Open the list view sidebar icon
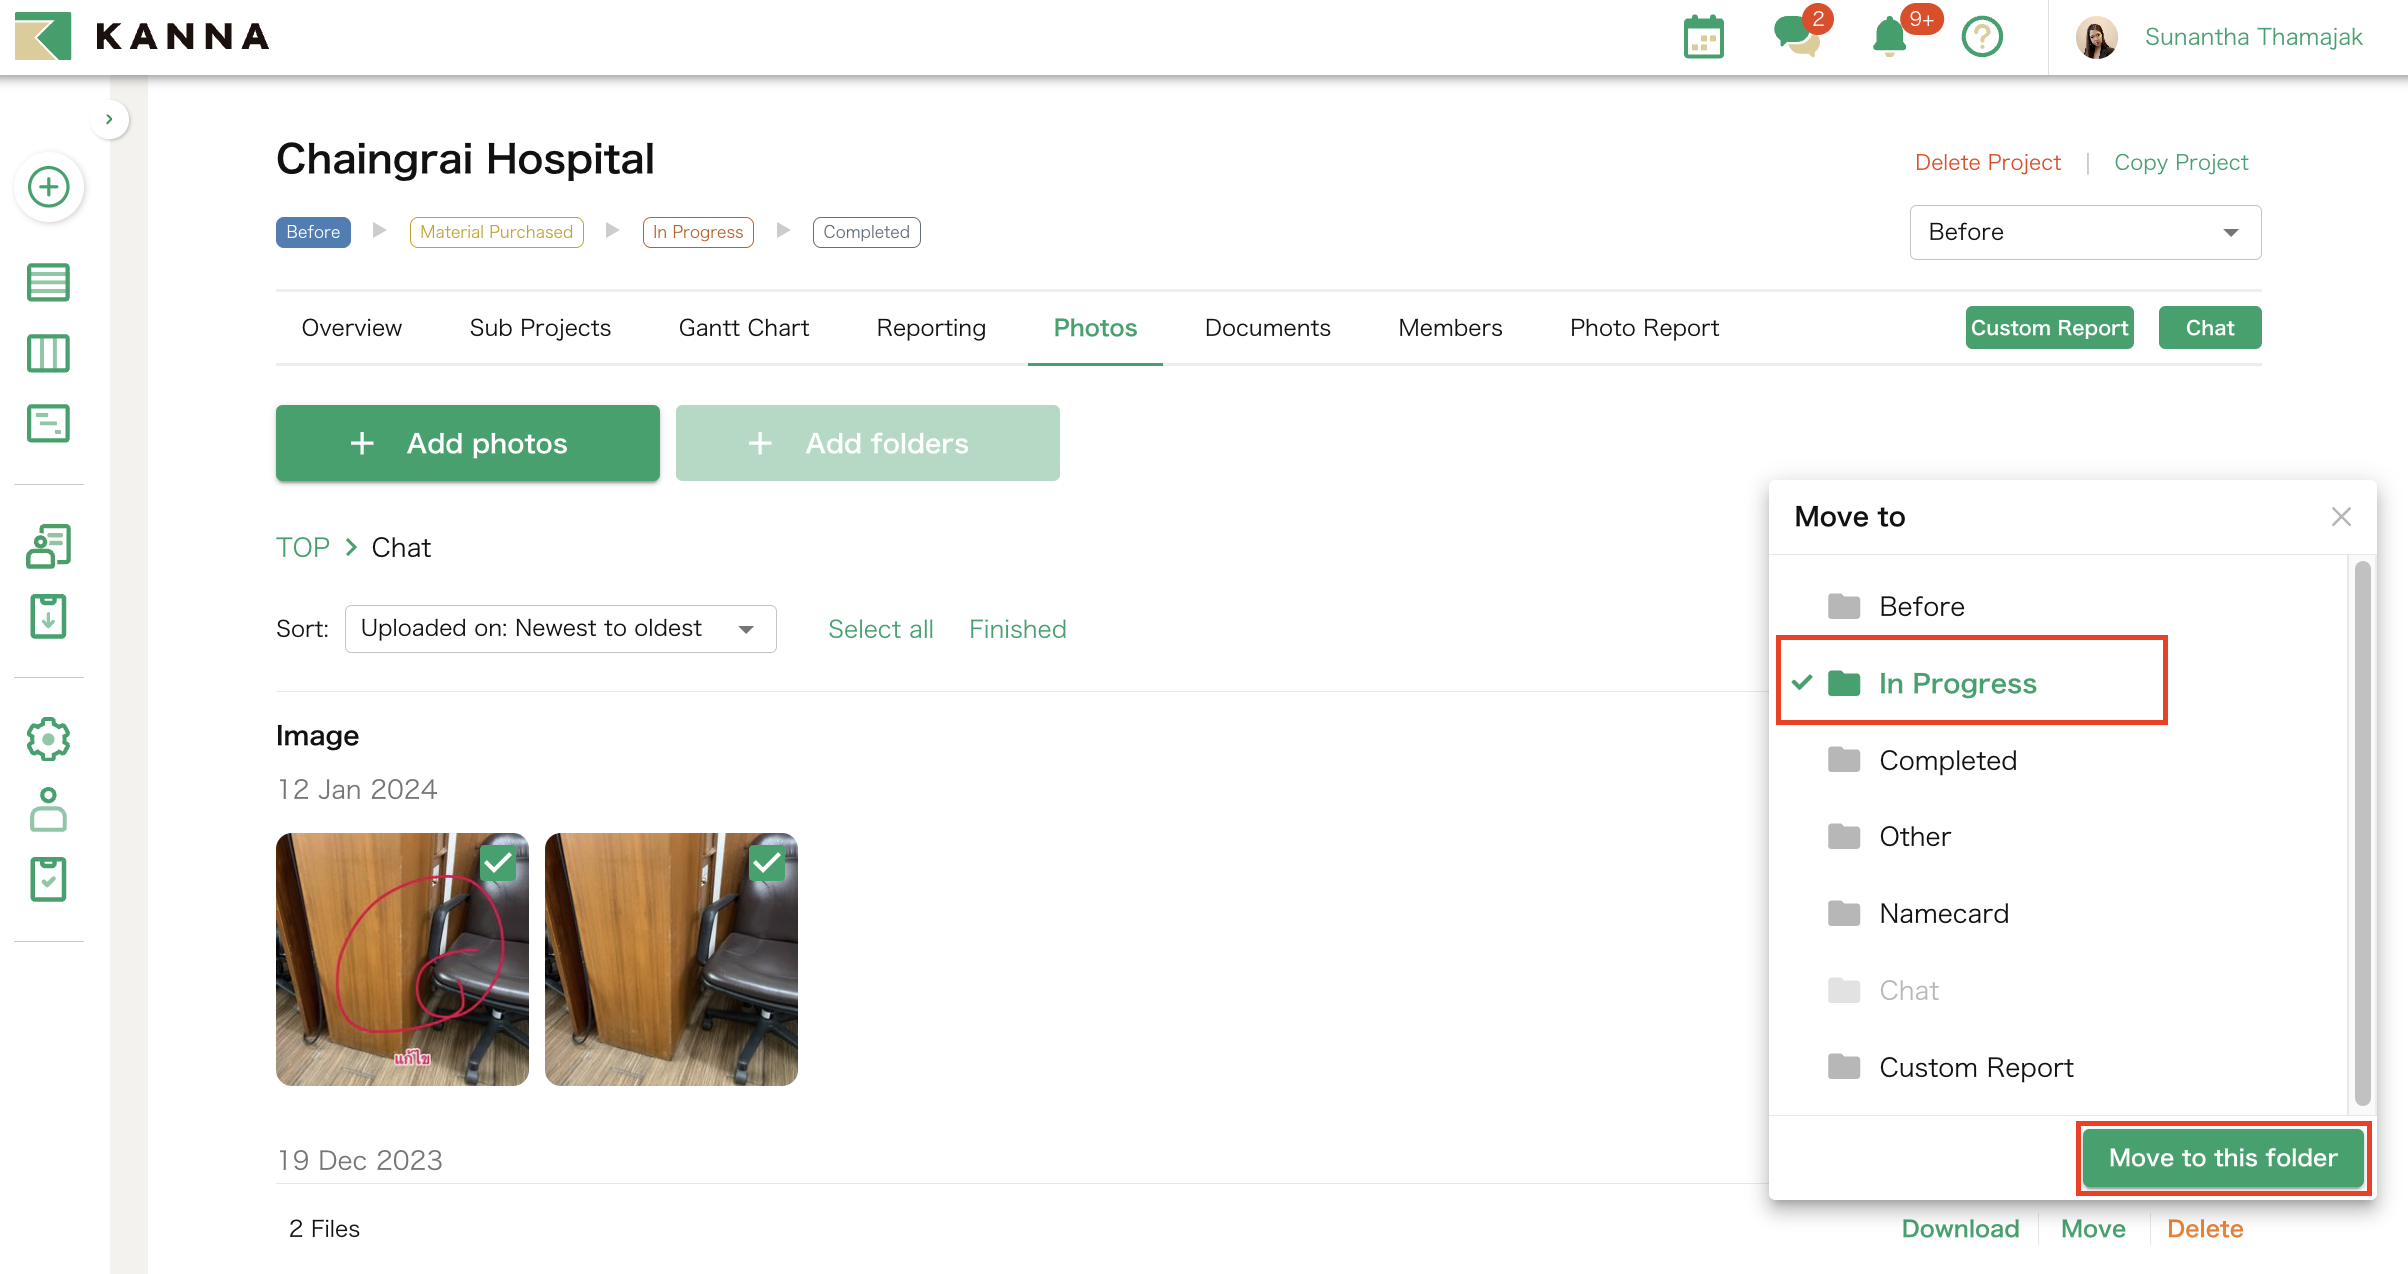Image resolution: width=2408 pixels, height=1274 pixels. click(x=48, y=282)
